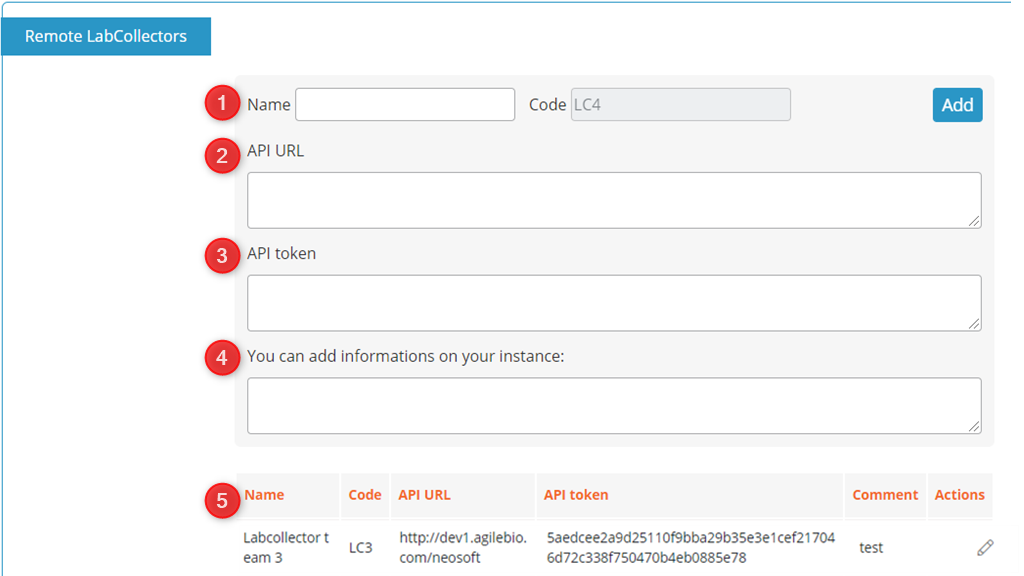The width and height of the screenshot is (1024, 576).
Task: Click the Actions column header
Action: tap(959, 495)
